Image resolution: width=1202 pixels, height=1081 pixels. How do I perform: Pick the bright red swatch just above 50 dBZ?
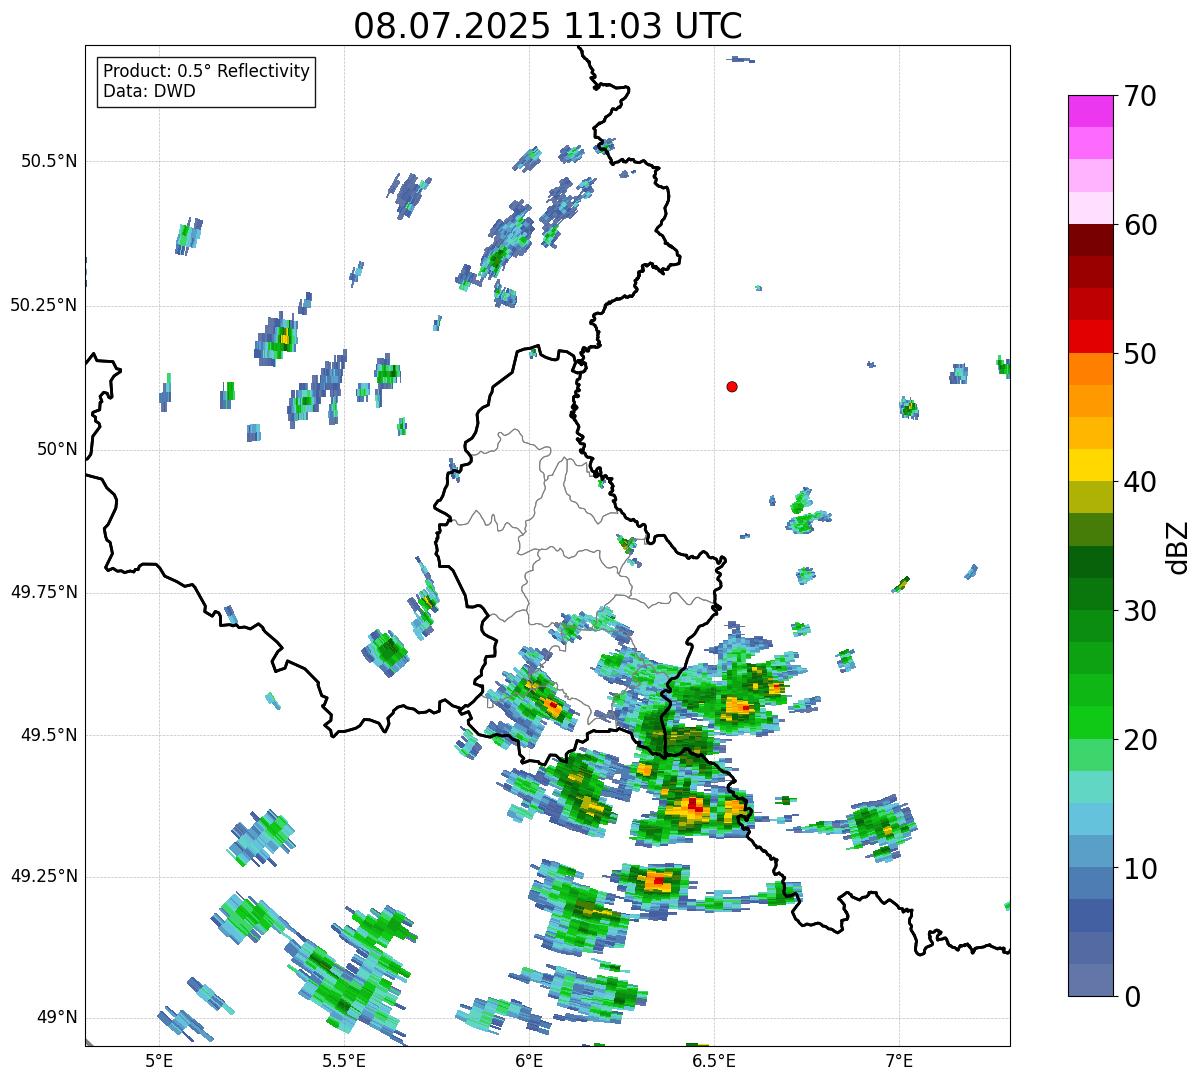(x=1091, y=336)
